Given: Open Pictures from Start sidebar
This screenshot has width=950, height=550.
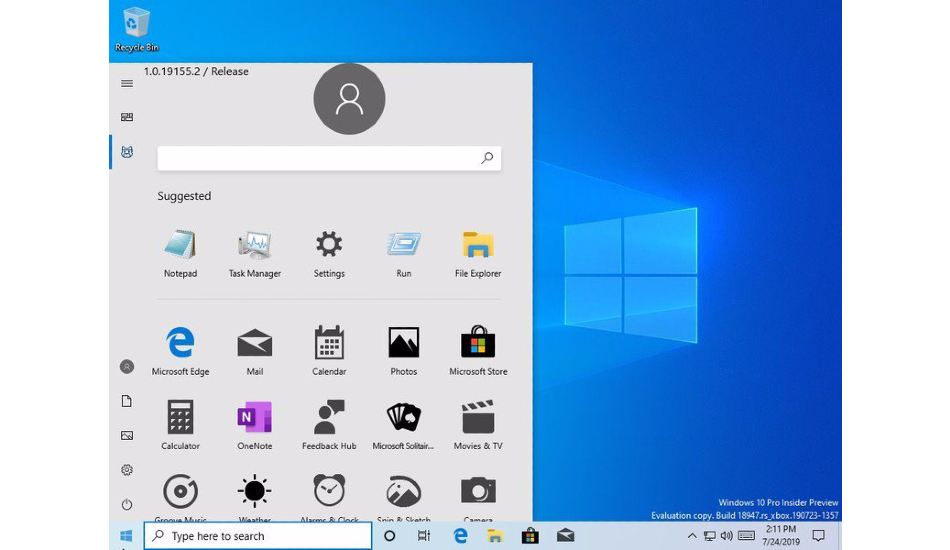Looking at the screenshot, I should coord(127,436).
